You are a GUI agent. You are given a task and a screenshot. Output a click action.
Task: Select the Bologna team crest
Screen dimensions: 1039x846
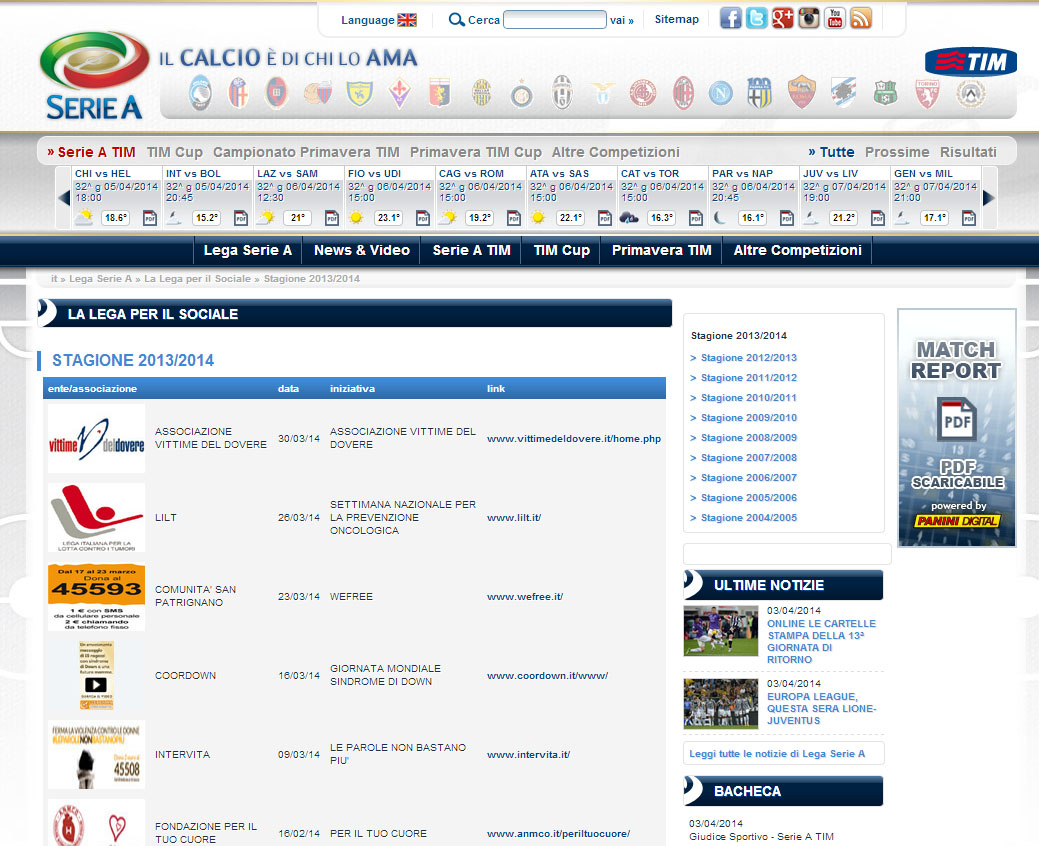tap(238, 93)
